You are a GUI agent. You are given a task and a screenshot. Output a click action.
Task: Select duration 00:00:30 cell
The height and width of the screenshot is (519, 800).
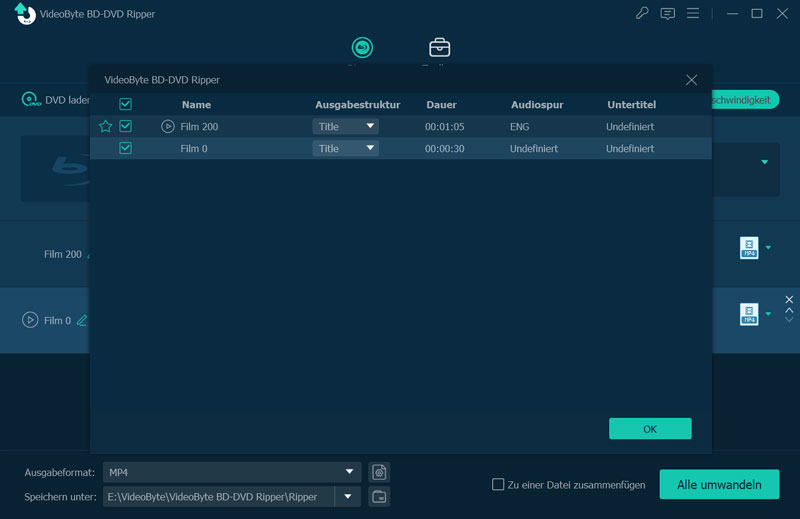pos(444,149)
